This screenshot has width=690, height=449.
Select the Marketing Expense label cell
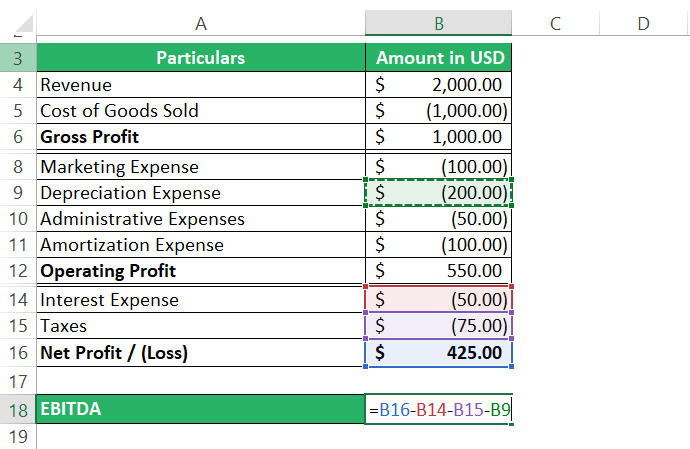200,167
